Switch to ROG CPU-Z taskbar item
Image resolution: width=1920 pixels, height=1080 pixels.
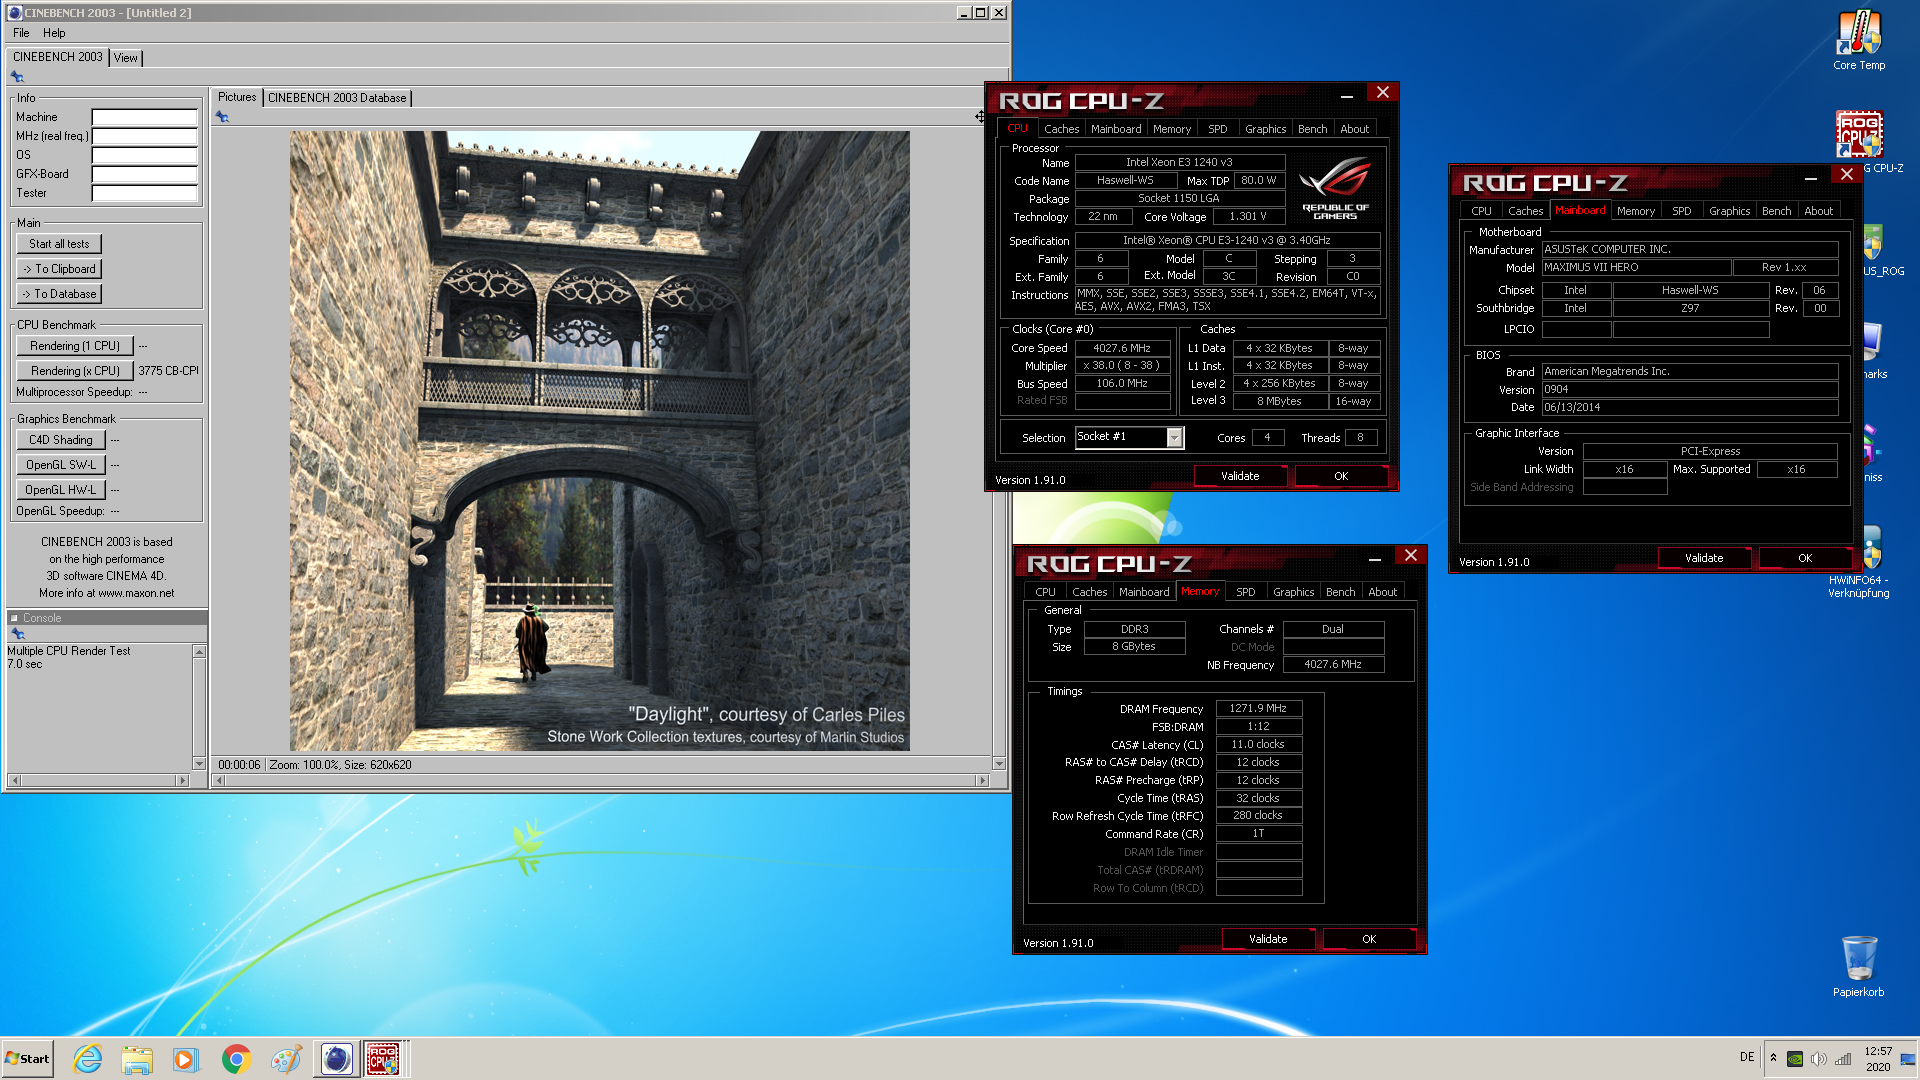point(383,1059)
